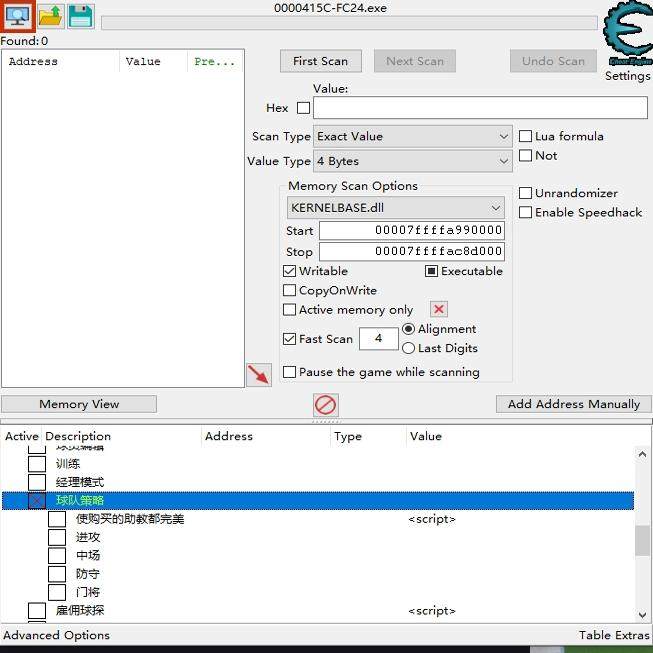Enable the Speedhack checkbox
653x653 pixels.
[525, 212]
